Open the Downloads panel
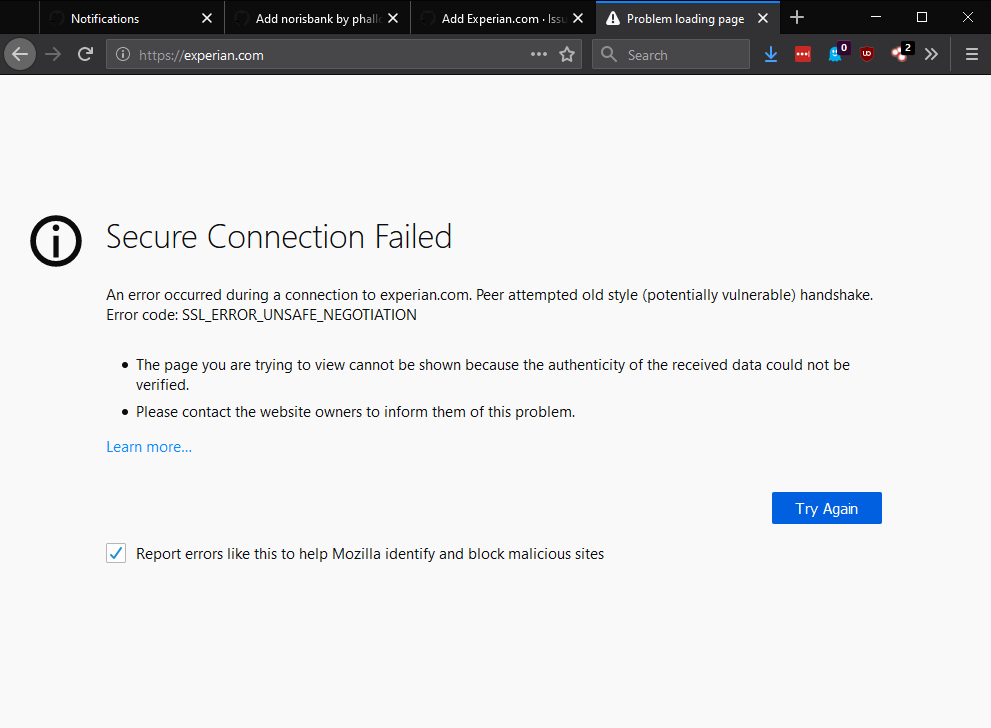Viewport: 991px width, 728px height. click(770, 54)
